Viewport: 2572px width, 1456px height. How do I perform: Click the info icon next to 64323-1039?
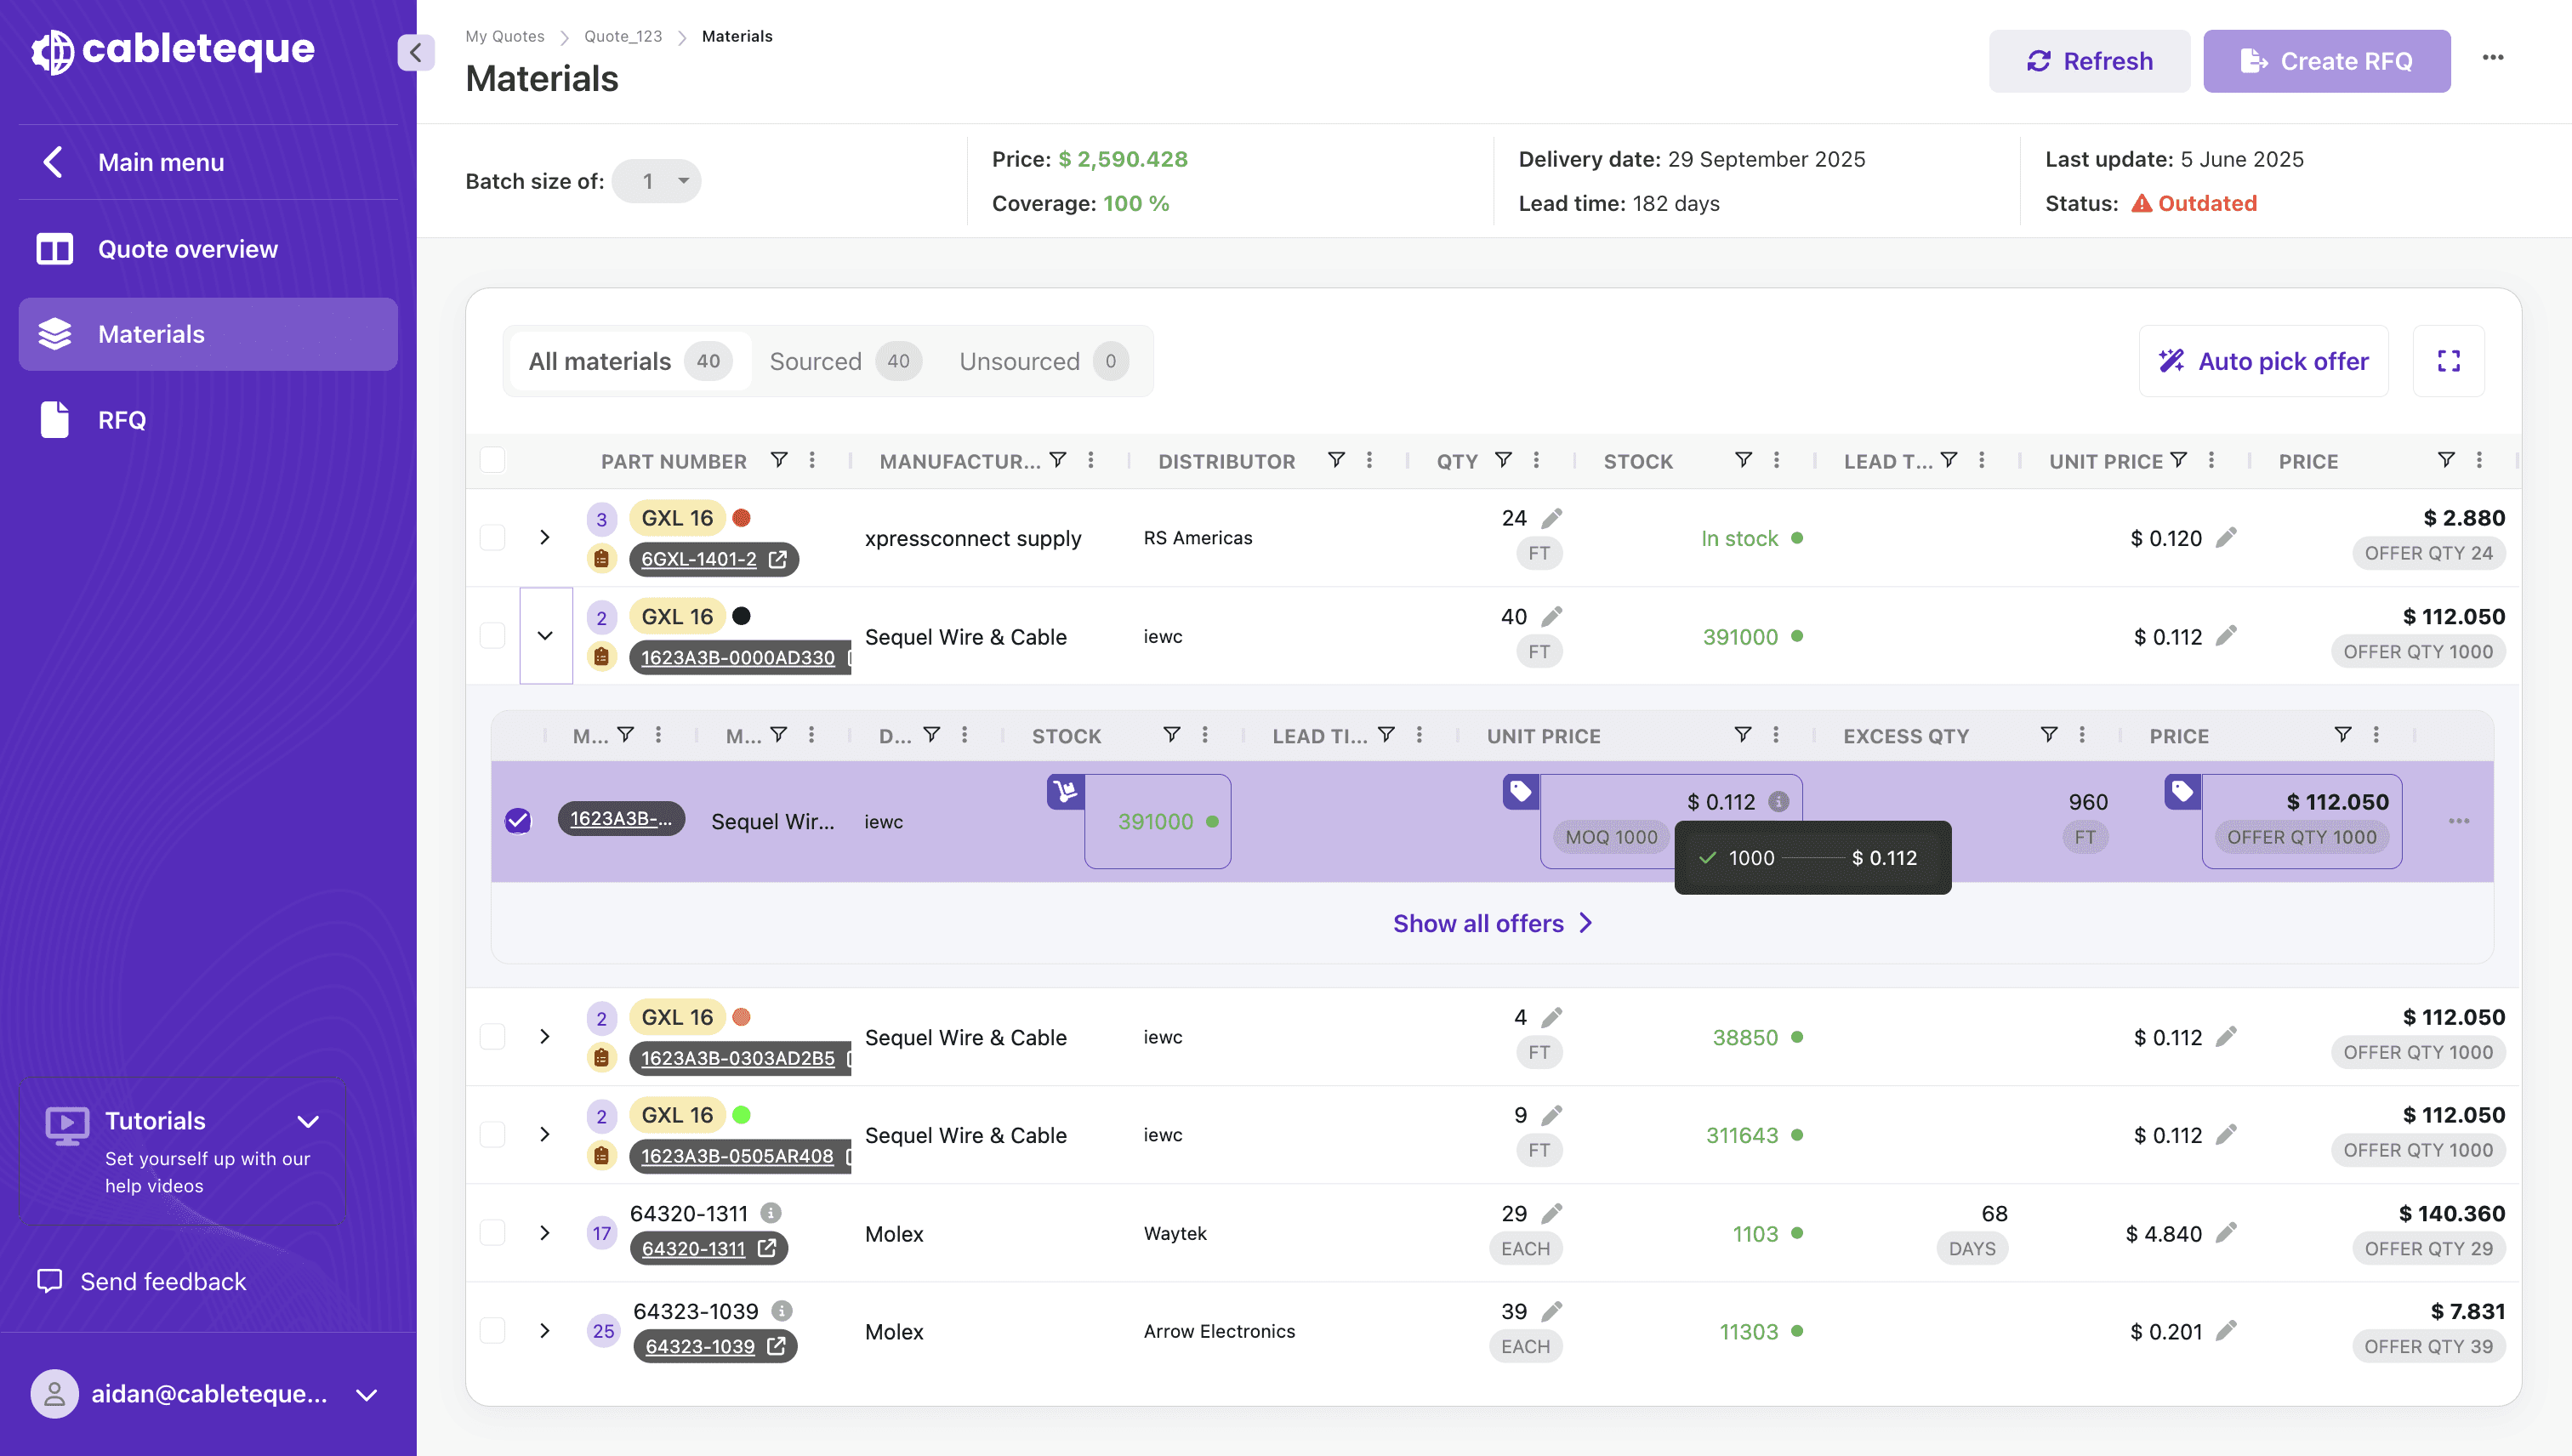click(x=782, y=1310)
